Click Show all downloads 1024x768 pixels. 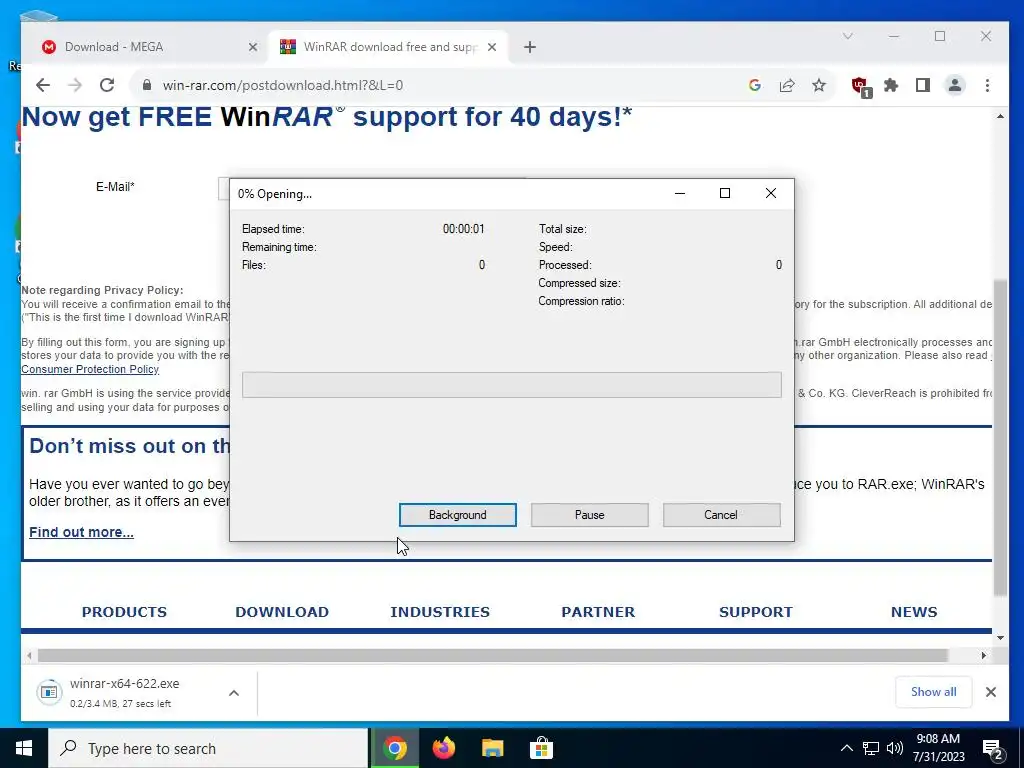pos(934,692)
